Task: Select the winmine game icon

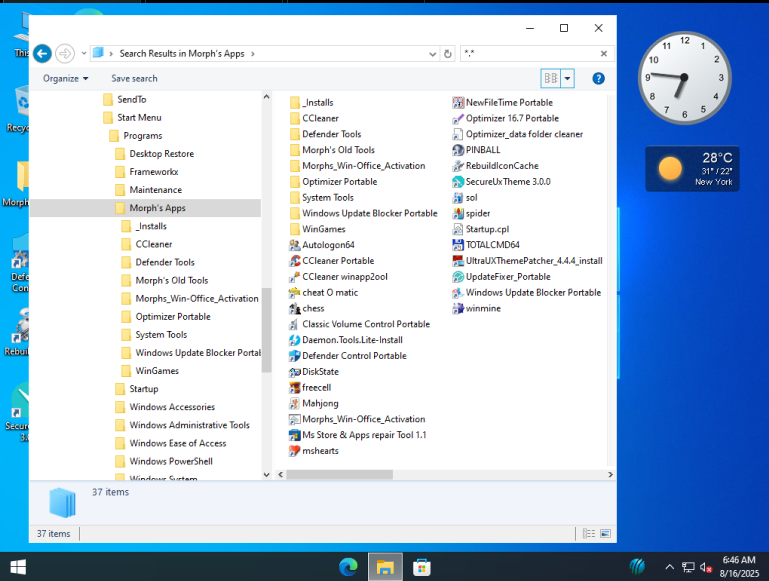Action: tap(458, 308)
